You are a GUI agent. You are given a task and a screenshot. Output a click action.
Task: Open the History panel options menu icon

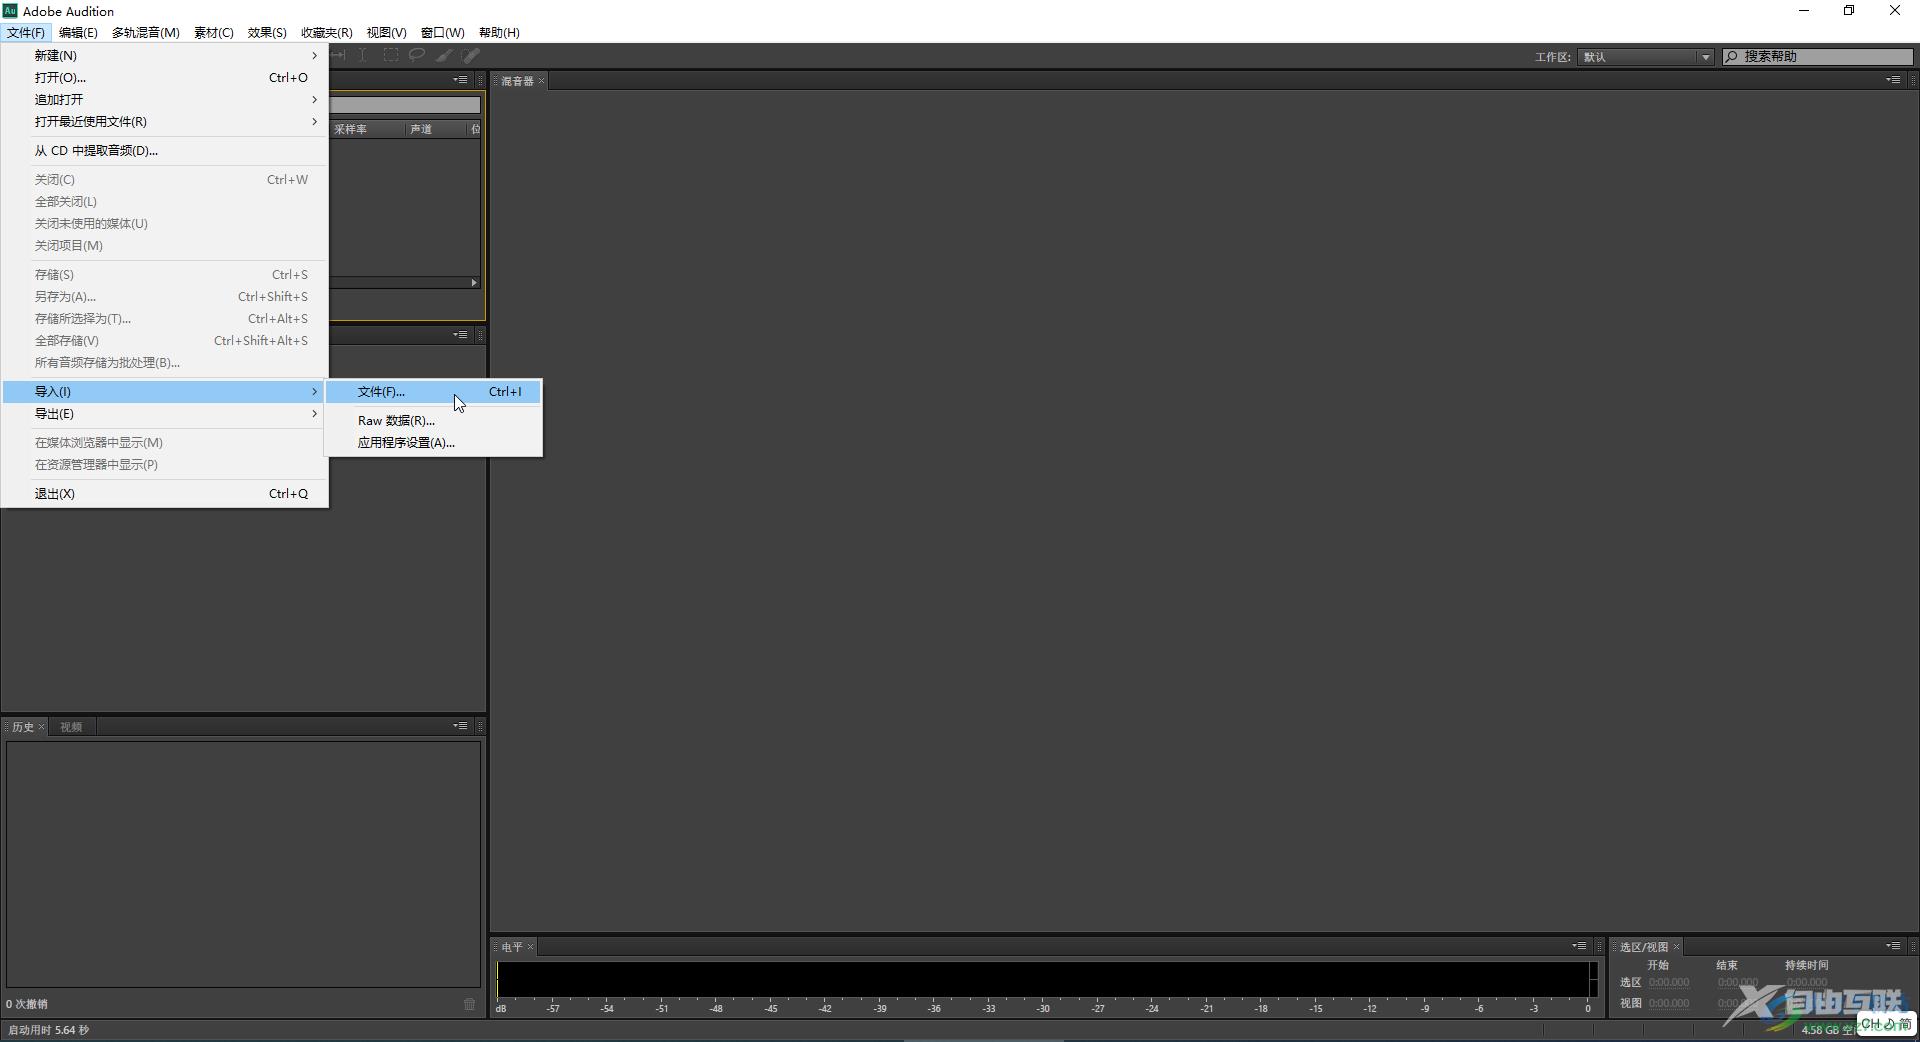(460, 726)
